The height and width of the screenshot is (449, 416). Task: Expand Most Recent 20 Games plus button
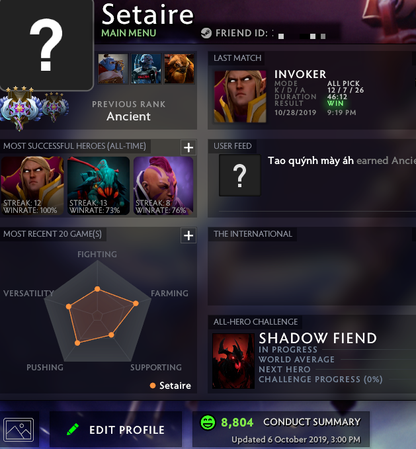(x=188, y=235)
